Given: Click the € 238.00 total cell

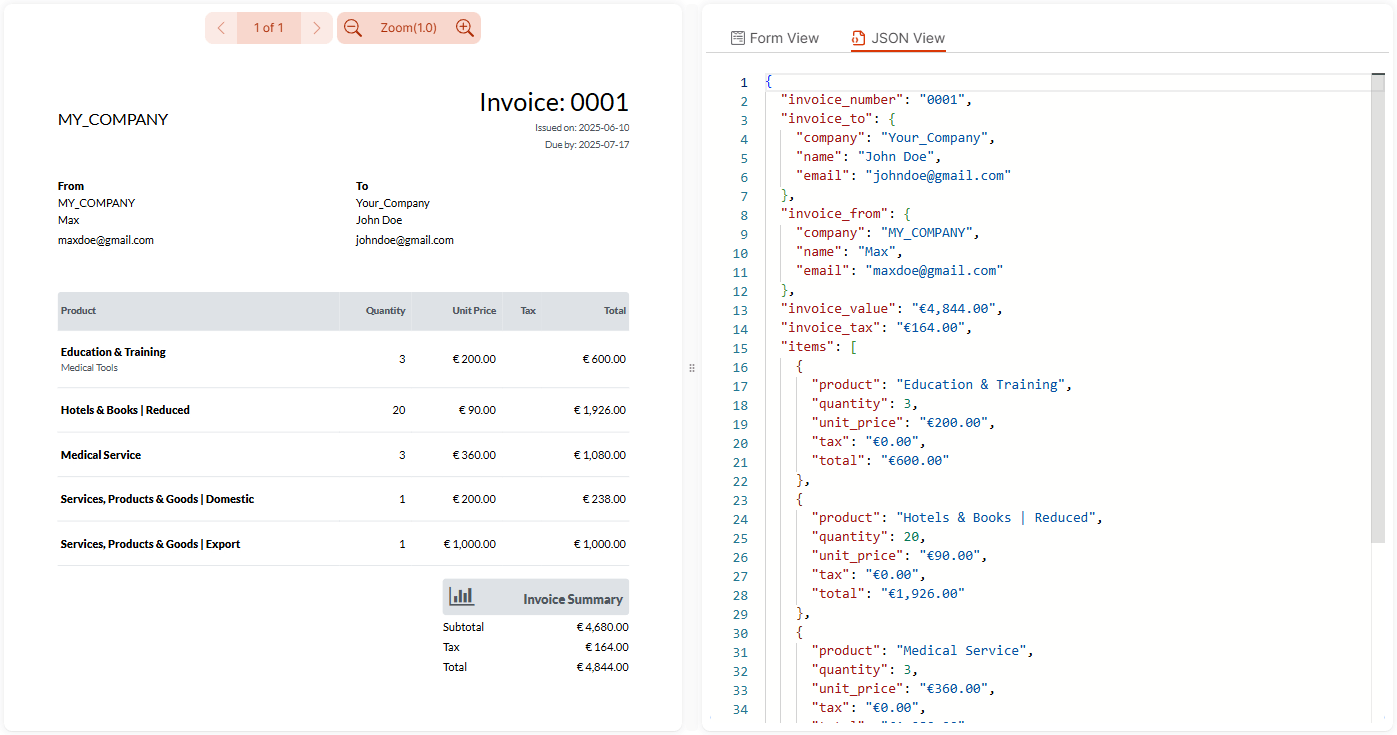Looking at the screenshot, I should tap(604, 499).
